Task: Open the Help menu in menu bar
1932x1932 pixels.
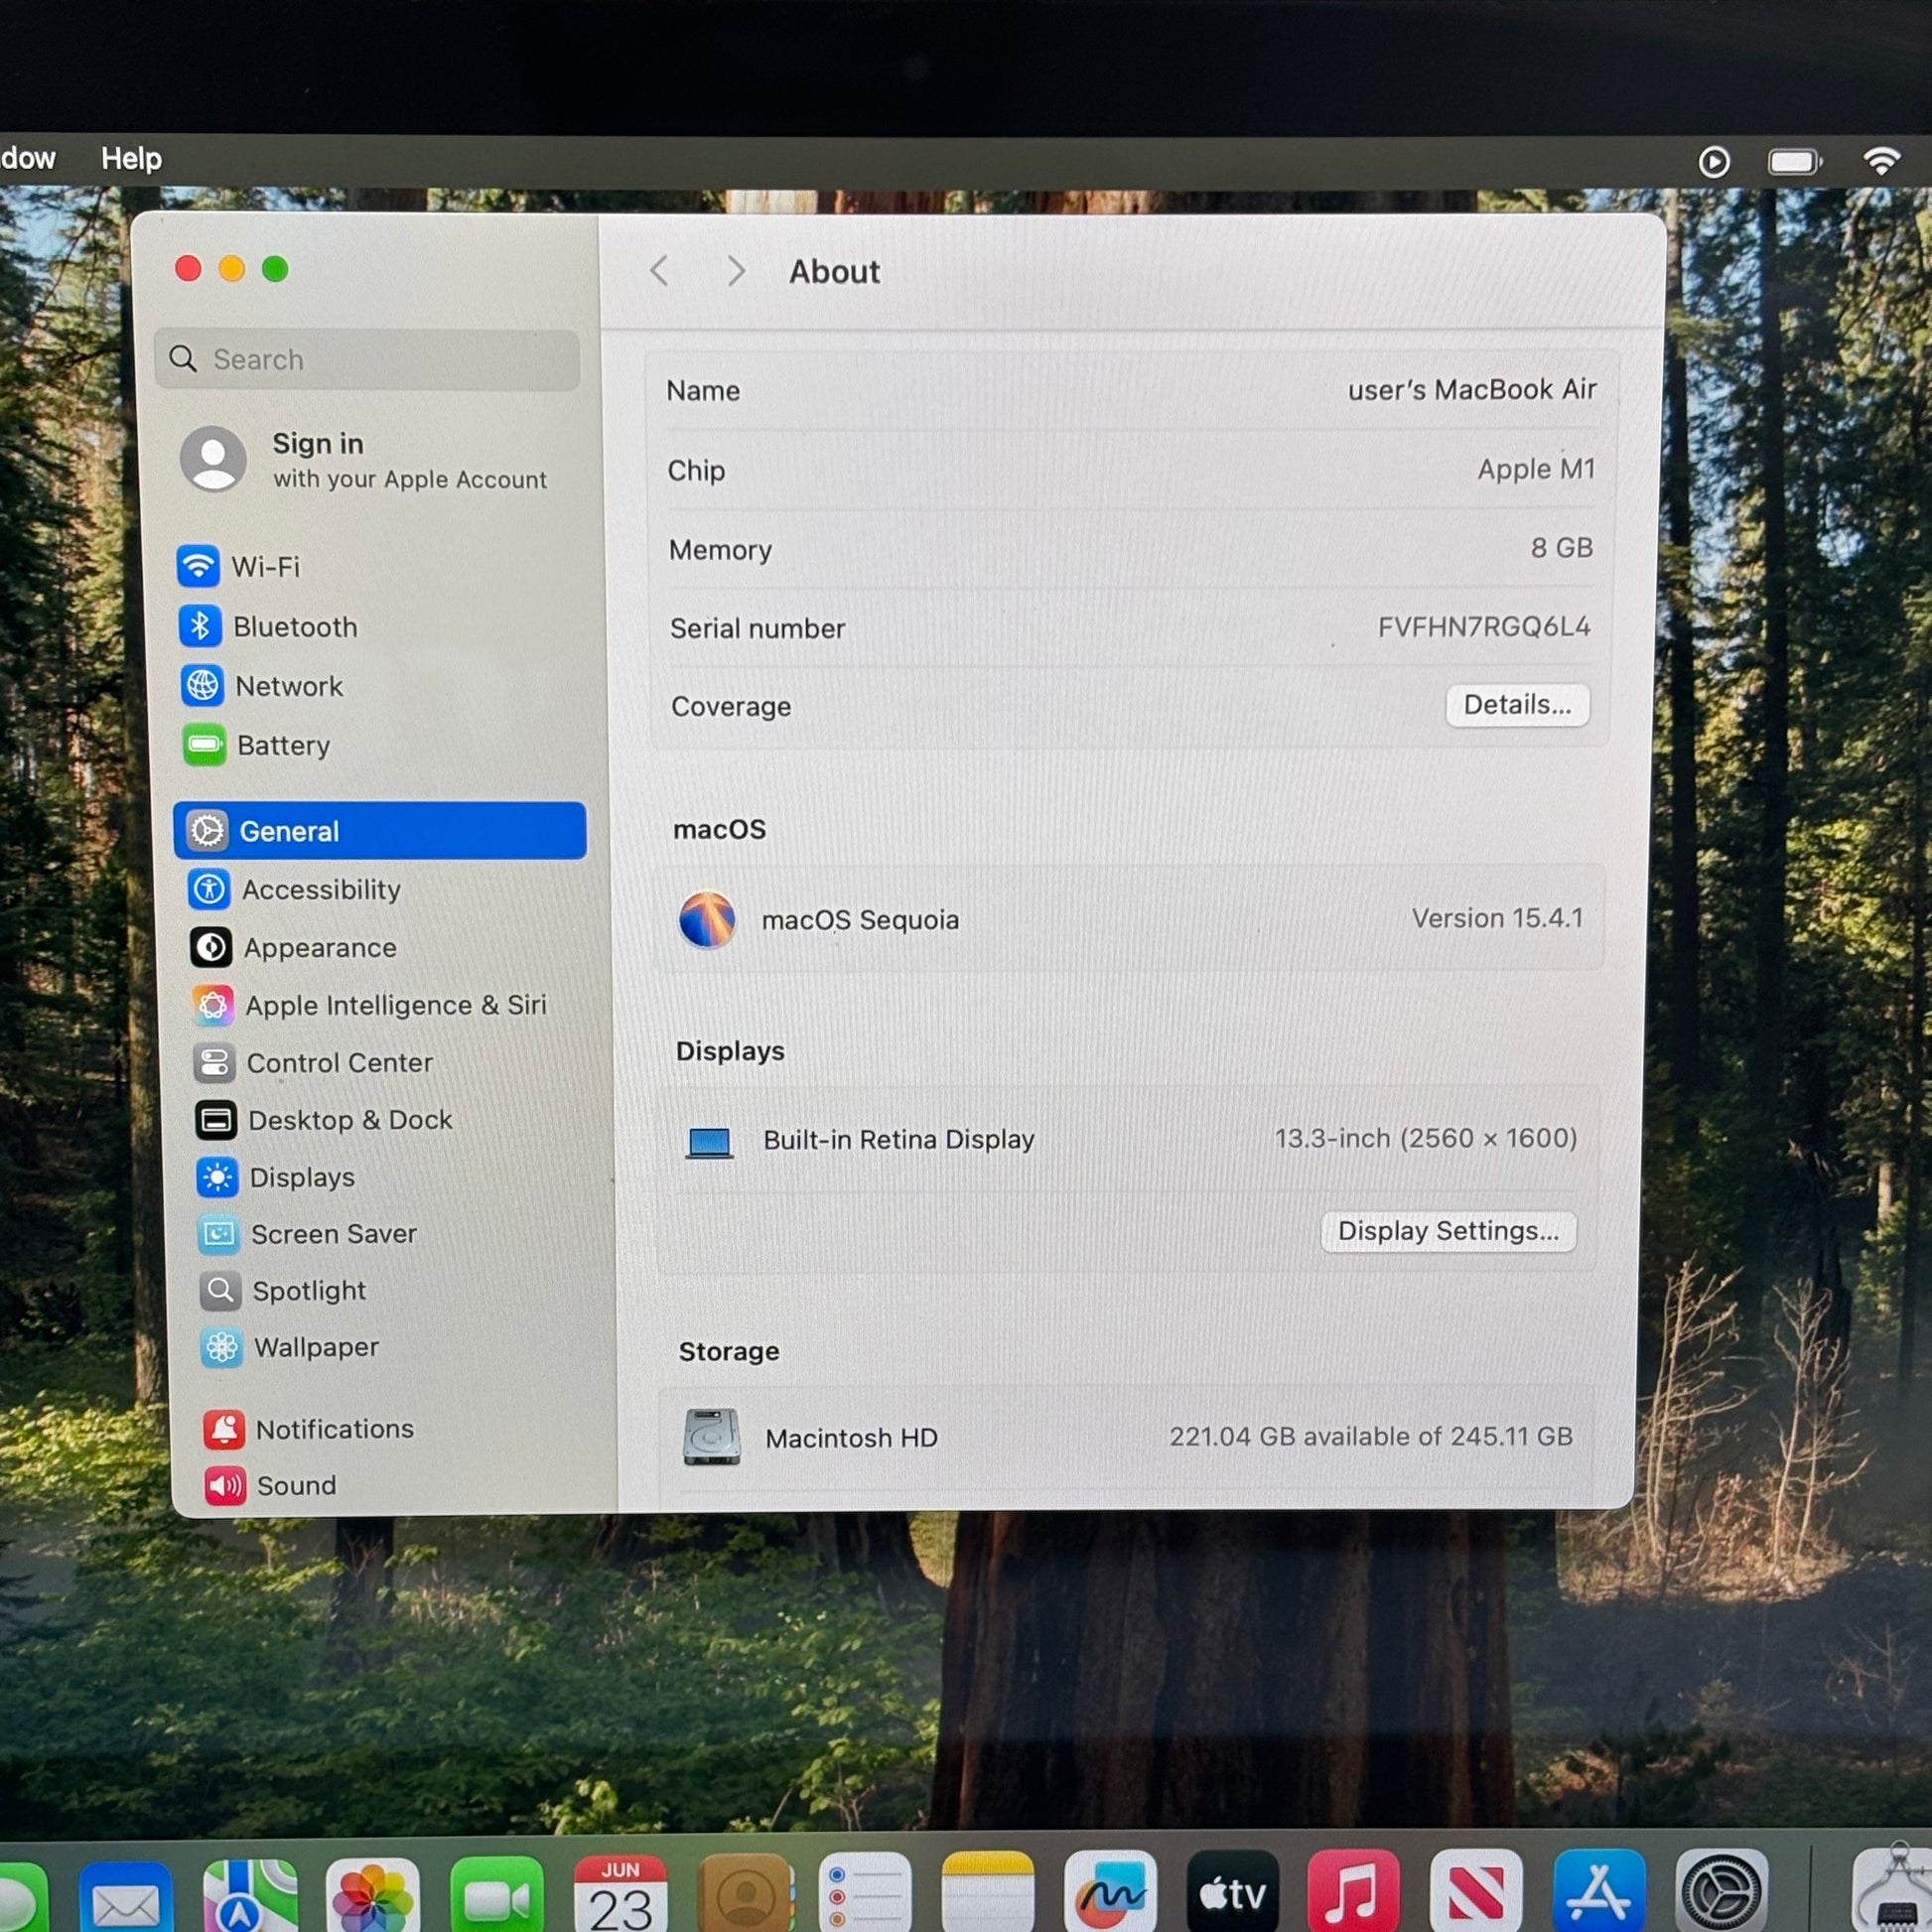Action: tap(131, 159)
